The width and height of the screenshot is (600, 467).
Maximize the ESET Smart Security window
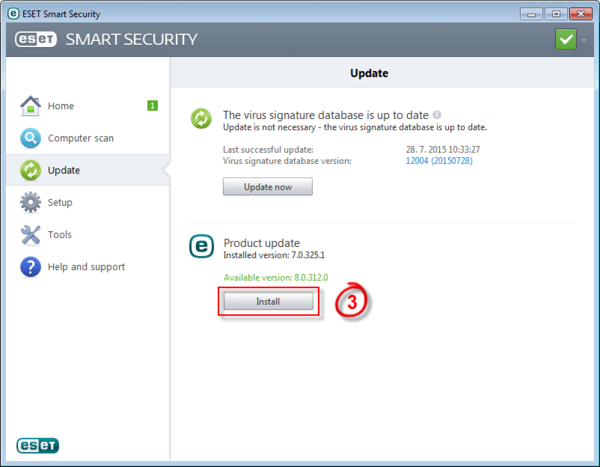556,14
